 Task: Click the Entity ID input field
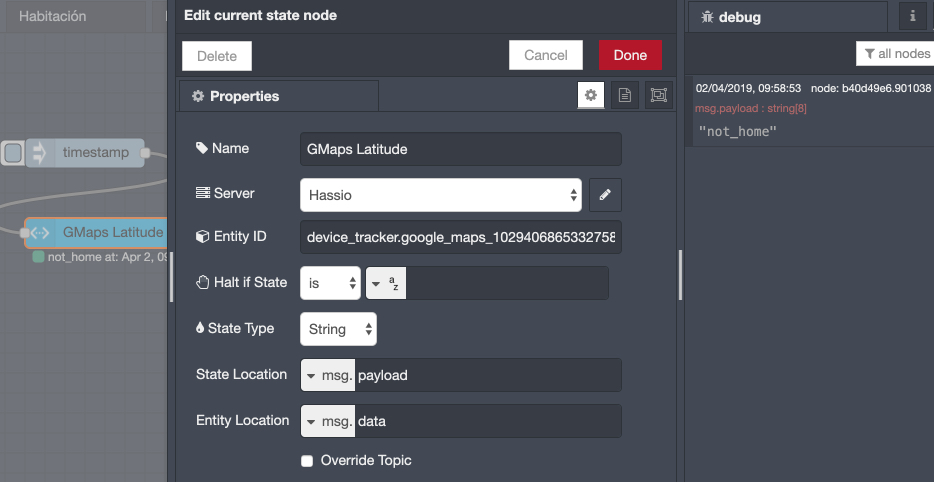tap(460, 237)
